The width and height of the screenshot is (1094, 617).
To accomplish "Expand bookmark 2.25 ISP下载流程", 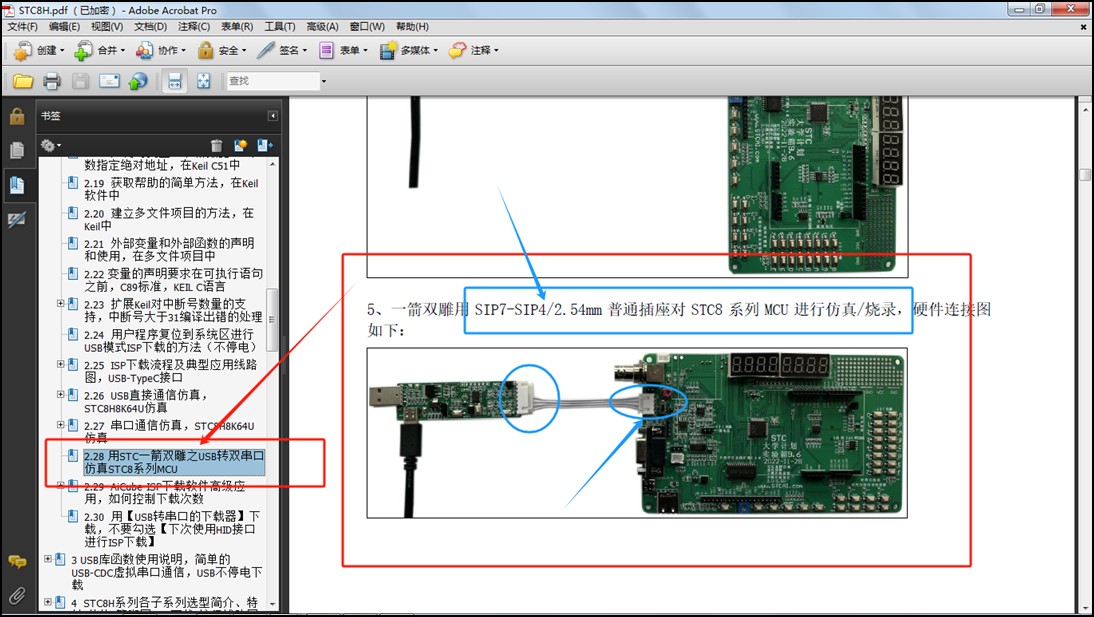I will (x=61, y=364).
